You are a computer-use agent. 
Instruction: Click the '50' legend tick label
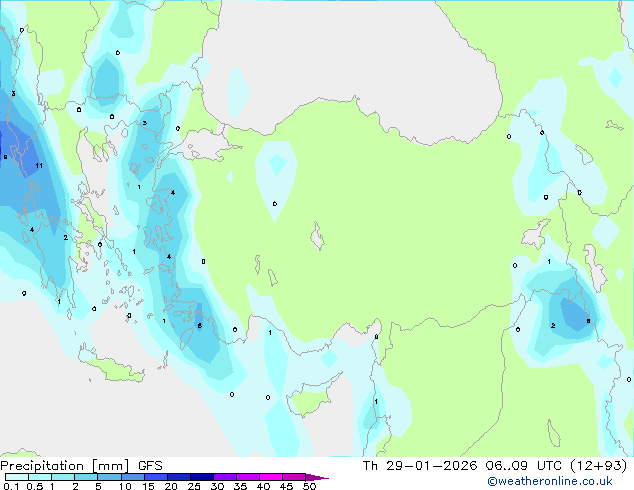point(309,486)
